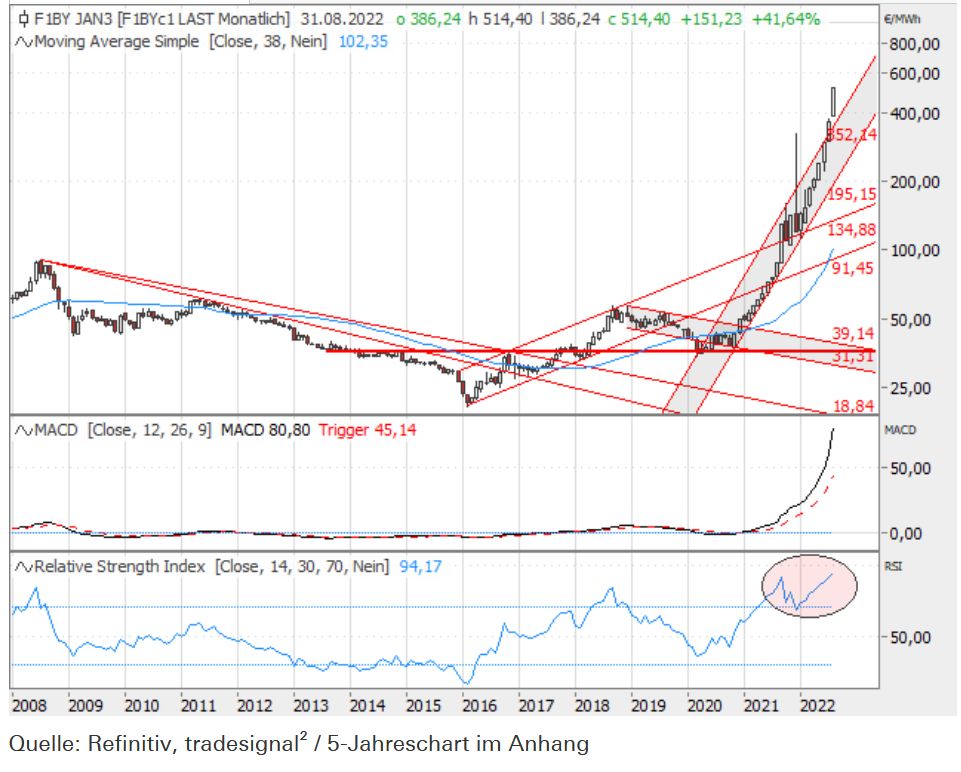
Task: Click the RSI value 94,17
Action: pos(420,567)
